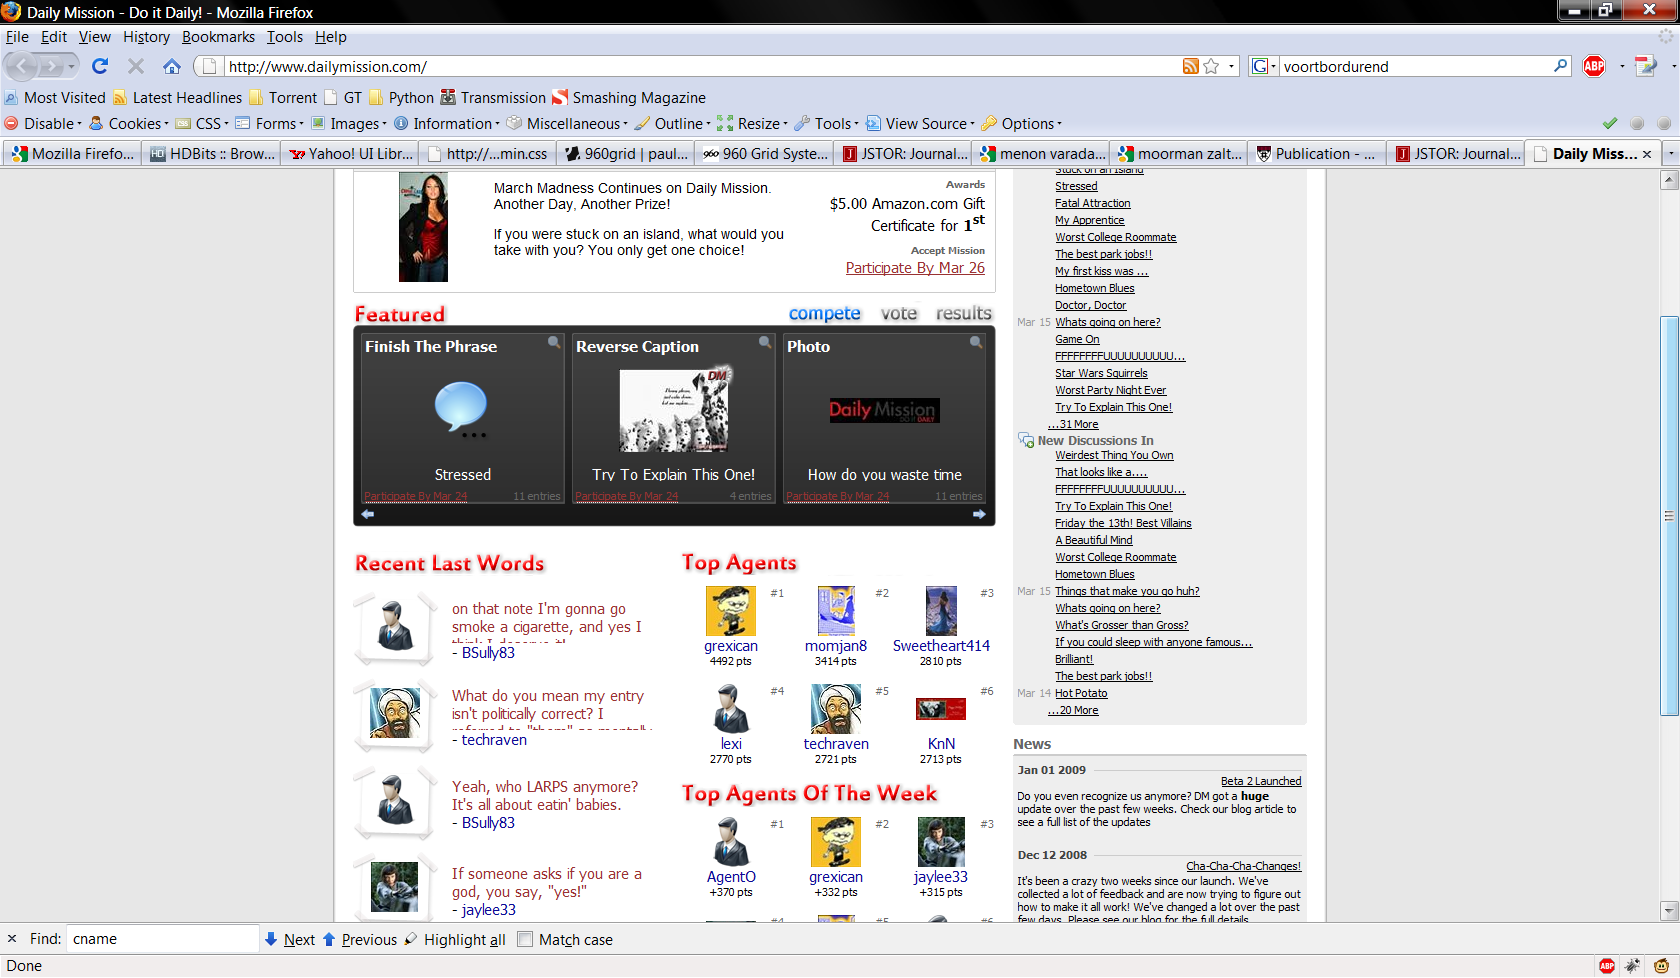
Task: Click the left arrow in Featured carousel
Action: tap(368, 514)
